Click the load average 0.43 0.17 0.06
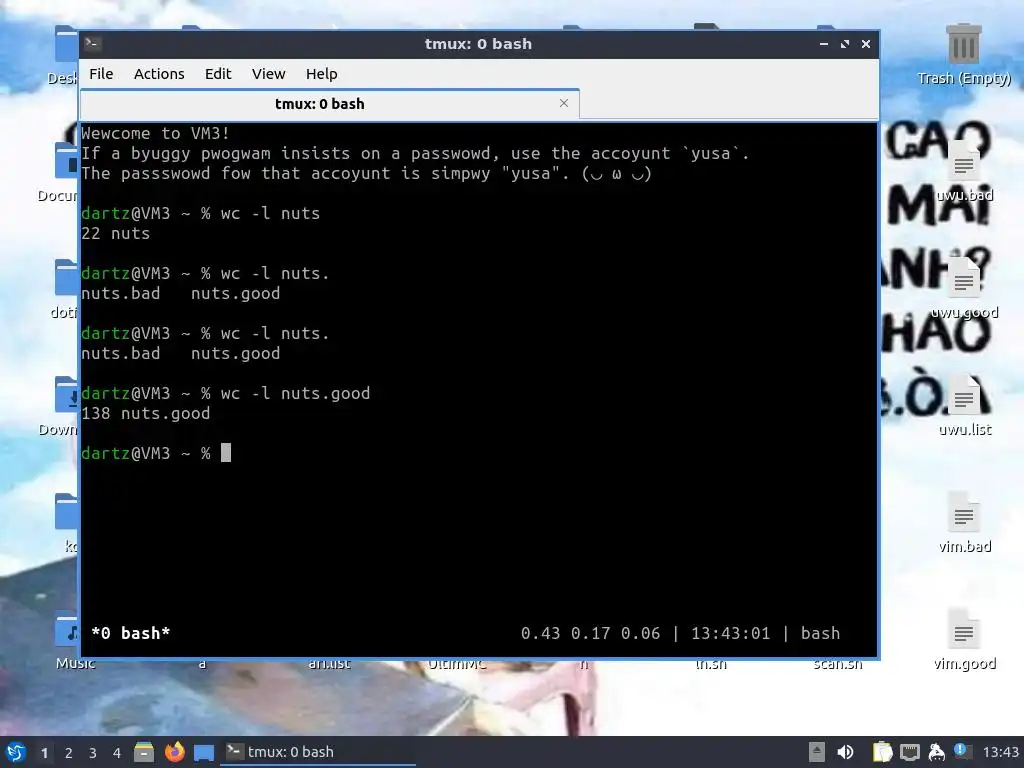1024x768 pixels. (x=590, y=633)
